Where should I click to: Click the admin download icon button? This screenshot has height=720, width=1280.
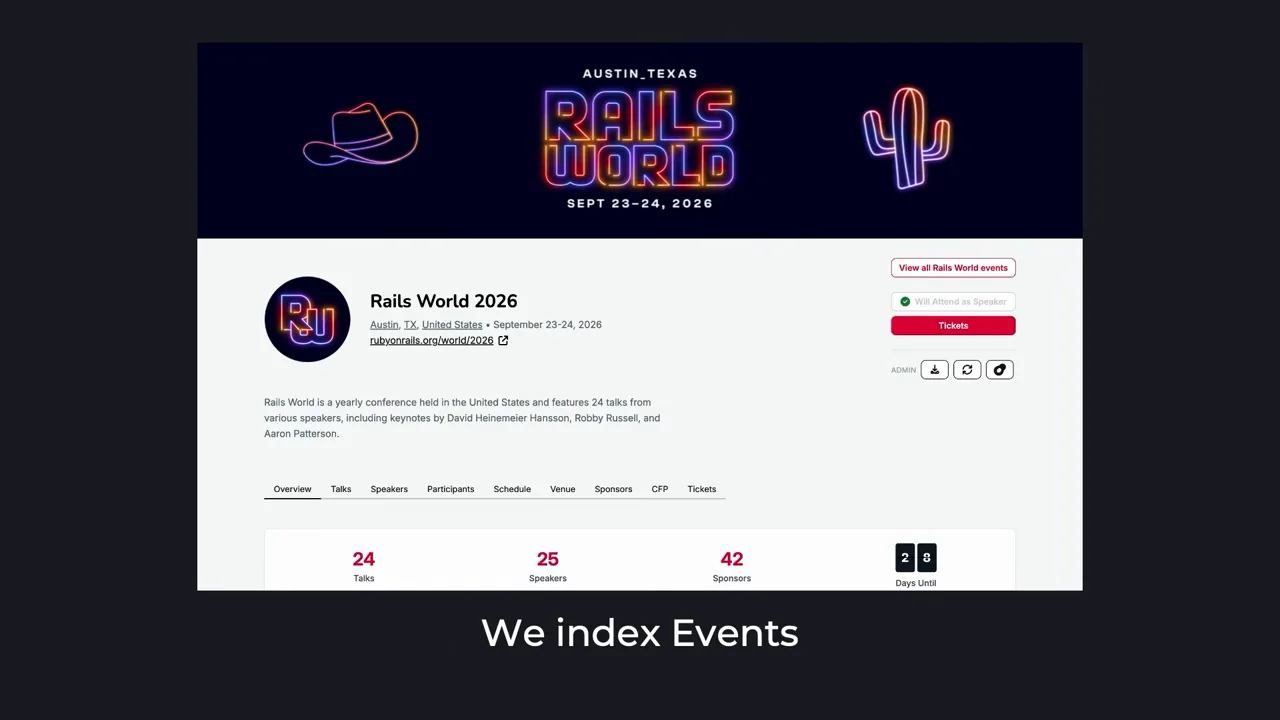pos(934,370)
